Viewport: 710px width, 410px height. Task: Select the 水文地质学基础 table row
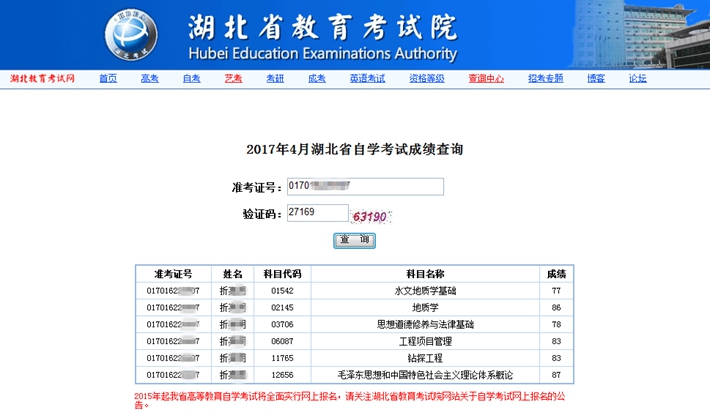(x=424, y=290)
